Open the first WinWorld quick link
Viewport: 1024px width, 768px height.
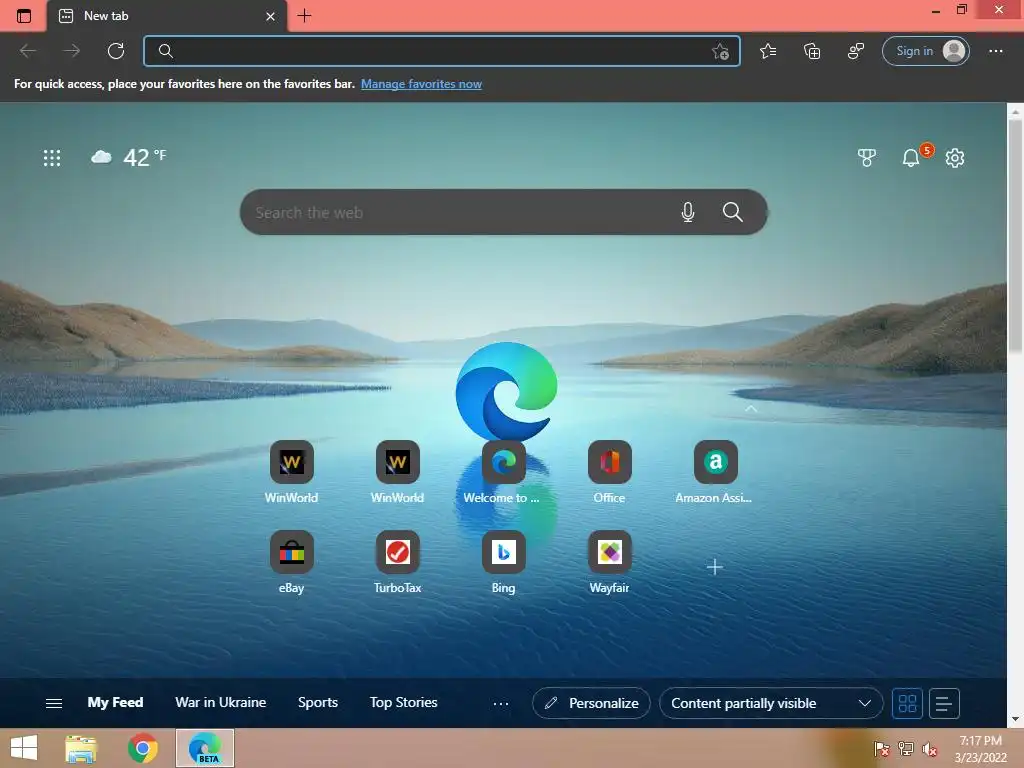coord(291,472)
